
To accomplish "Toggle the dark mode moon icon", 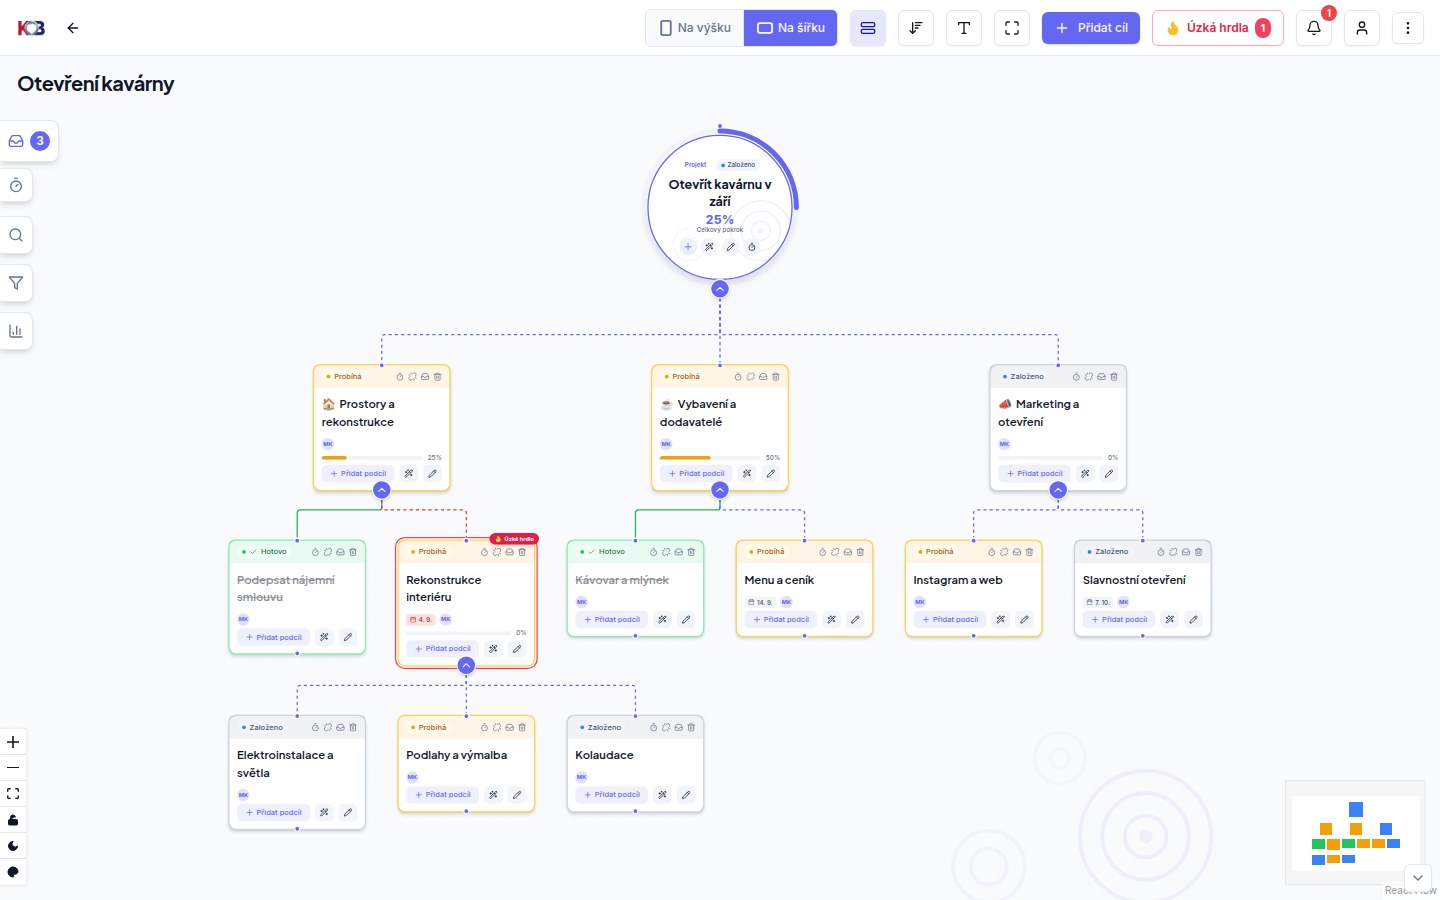I will click(x=13, y=846).
